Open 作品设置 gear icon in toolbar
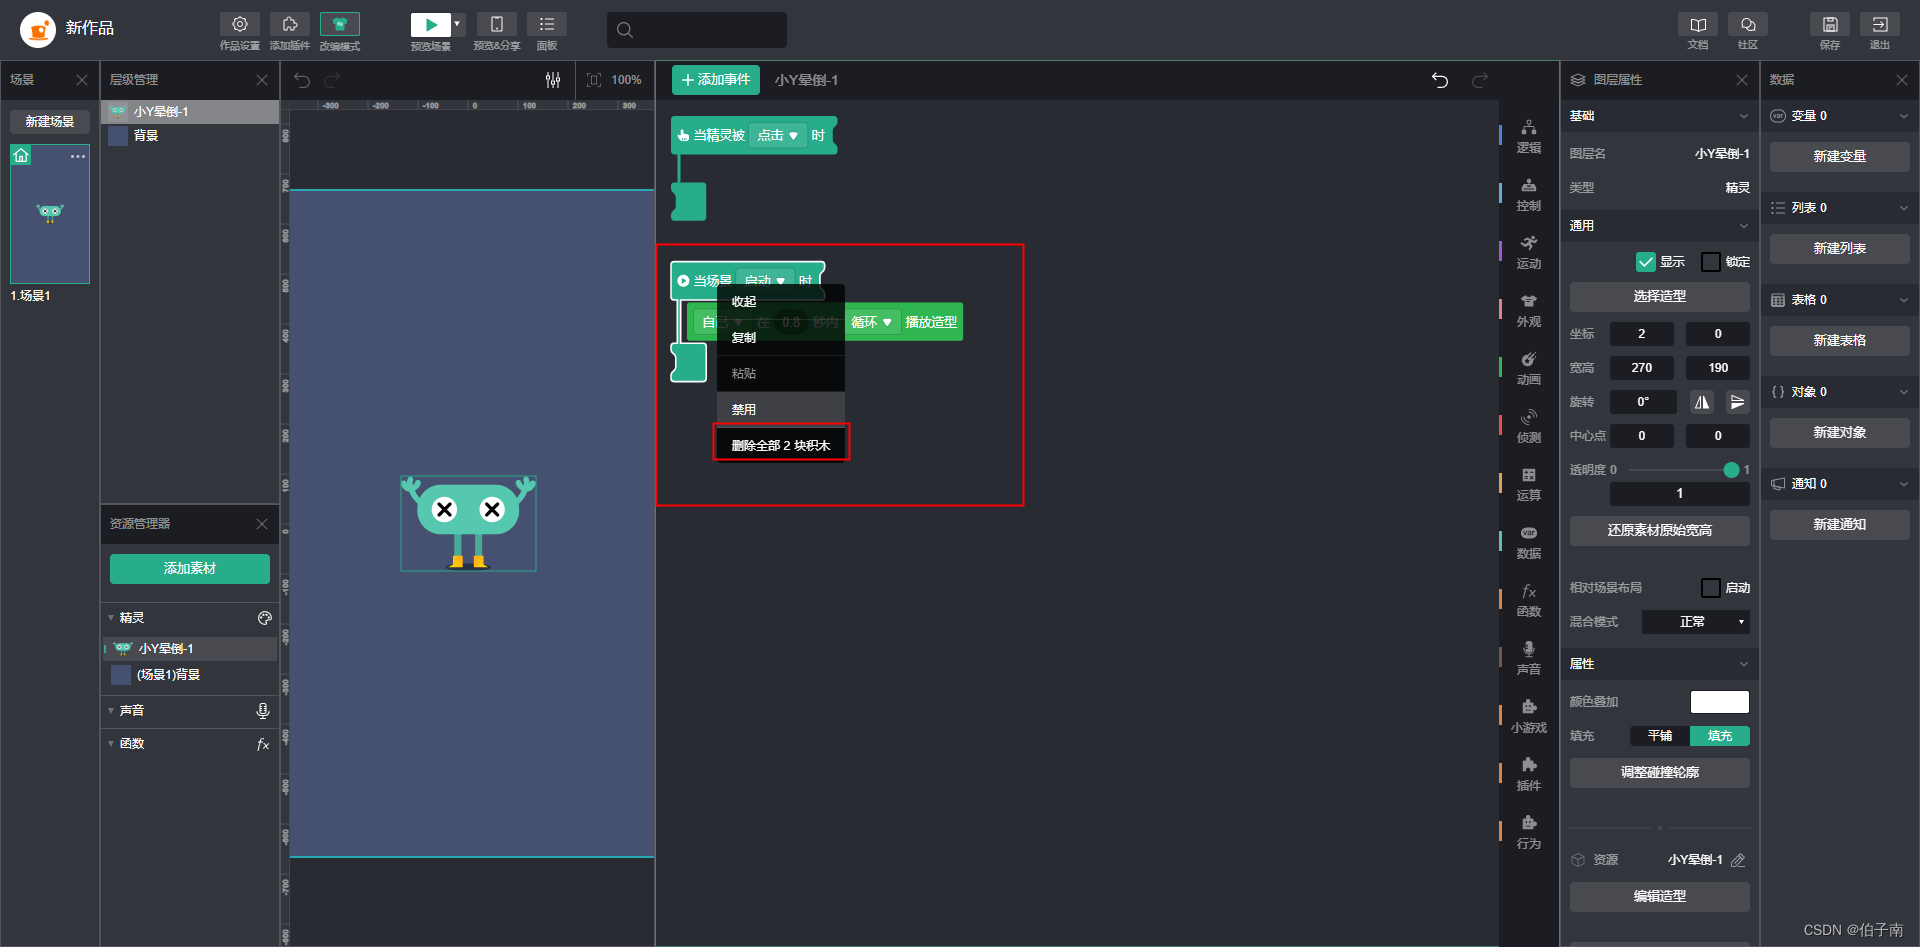This screenshot has height=947, width=1920. pyautogui.click(x=240, y=25)
